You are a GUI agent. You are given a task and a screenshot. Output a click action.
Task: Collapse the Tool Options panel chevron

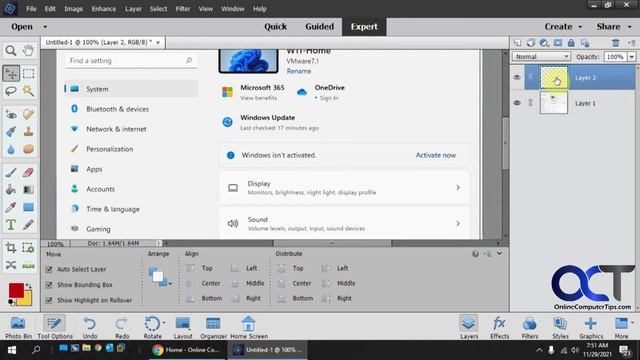pyautogui.click(x=499, y=254)
